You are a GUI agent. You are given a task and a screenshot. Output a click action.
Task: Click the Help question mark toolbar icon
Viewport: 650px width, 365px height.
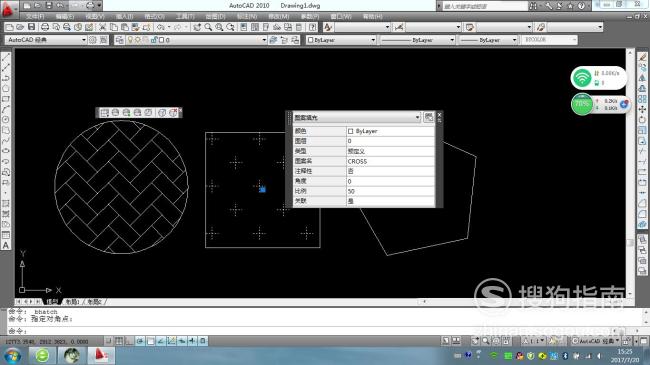313,27
